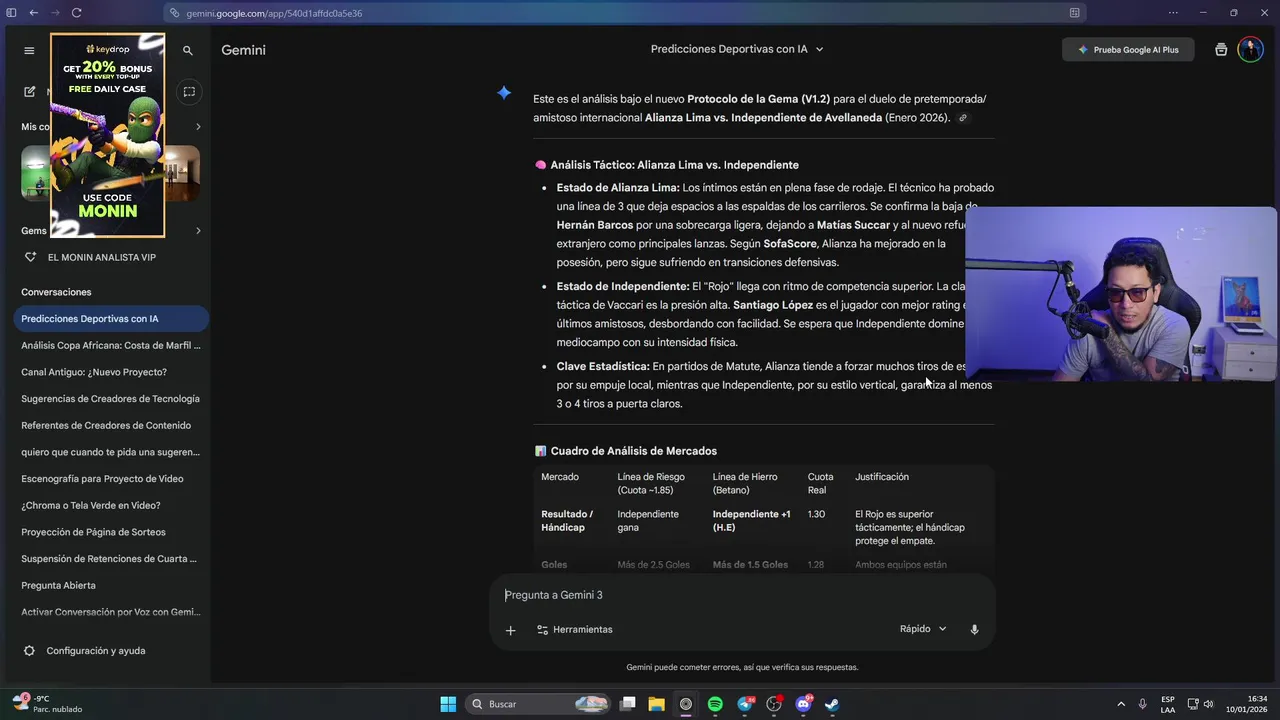Open the reader view icon in the address bar
Image resolution: width=1280 pixels, height=720 pixels.
coord(1074,13)
